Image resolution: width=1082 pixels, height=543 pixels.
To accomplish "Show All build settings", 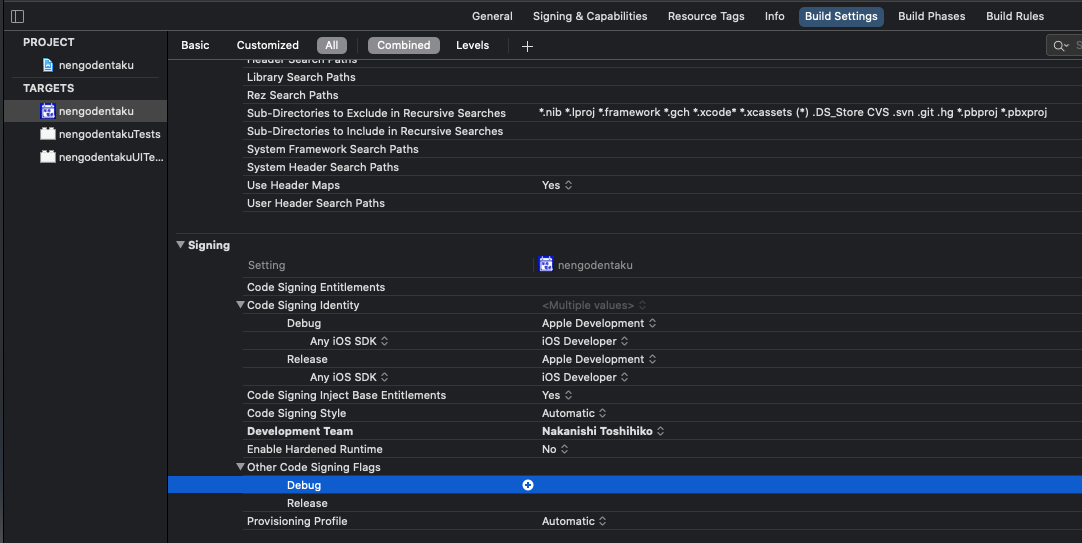I will [332, 46].
